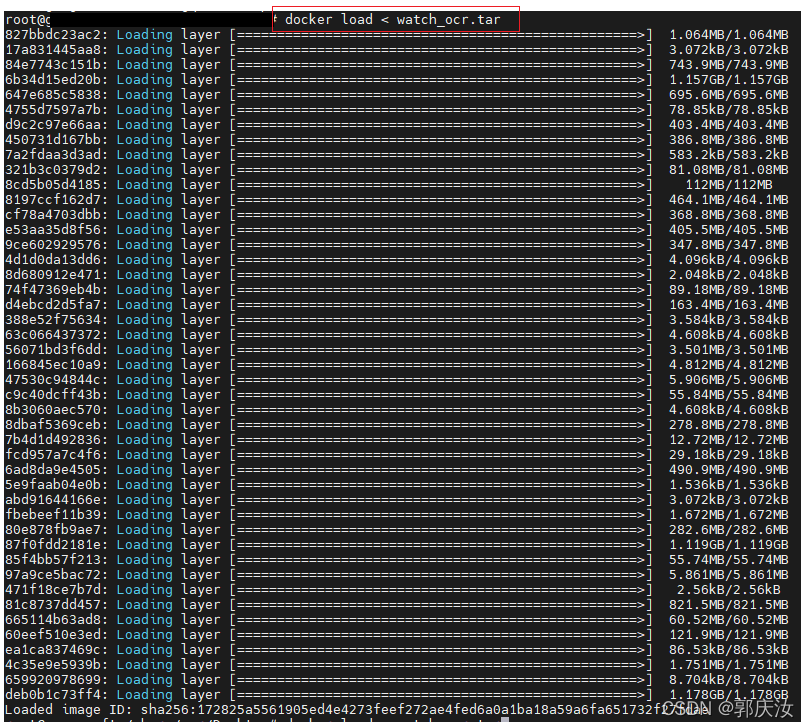
Task: Select layer ID 8197ccf162d7
Action: pyautogui.click(x=53, y=199)
